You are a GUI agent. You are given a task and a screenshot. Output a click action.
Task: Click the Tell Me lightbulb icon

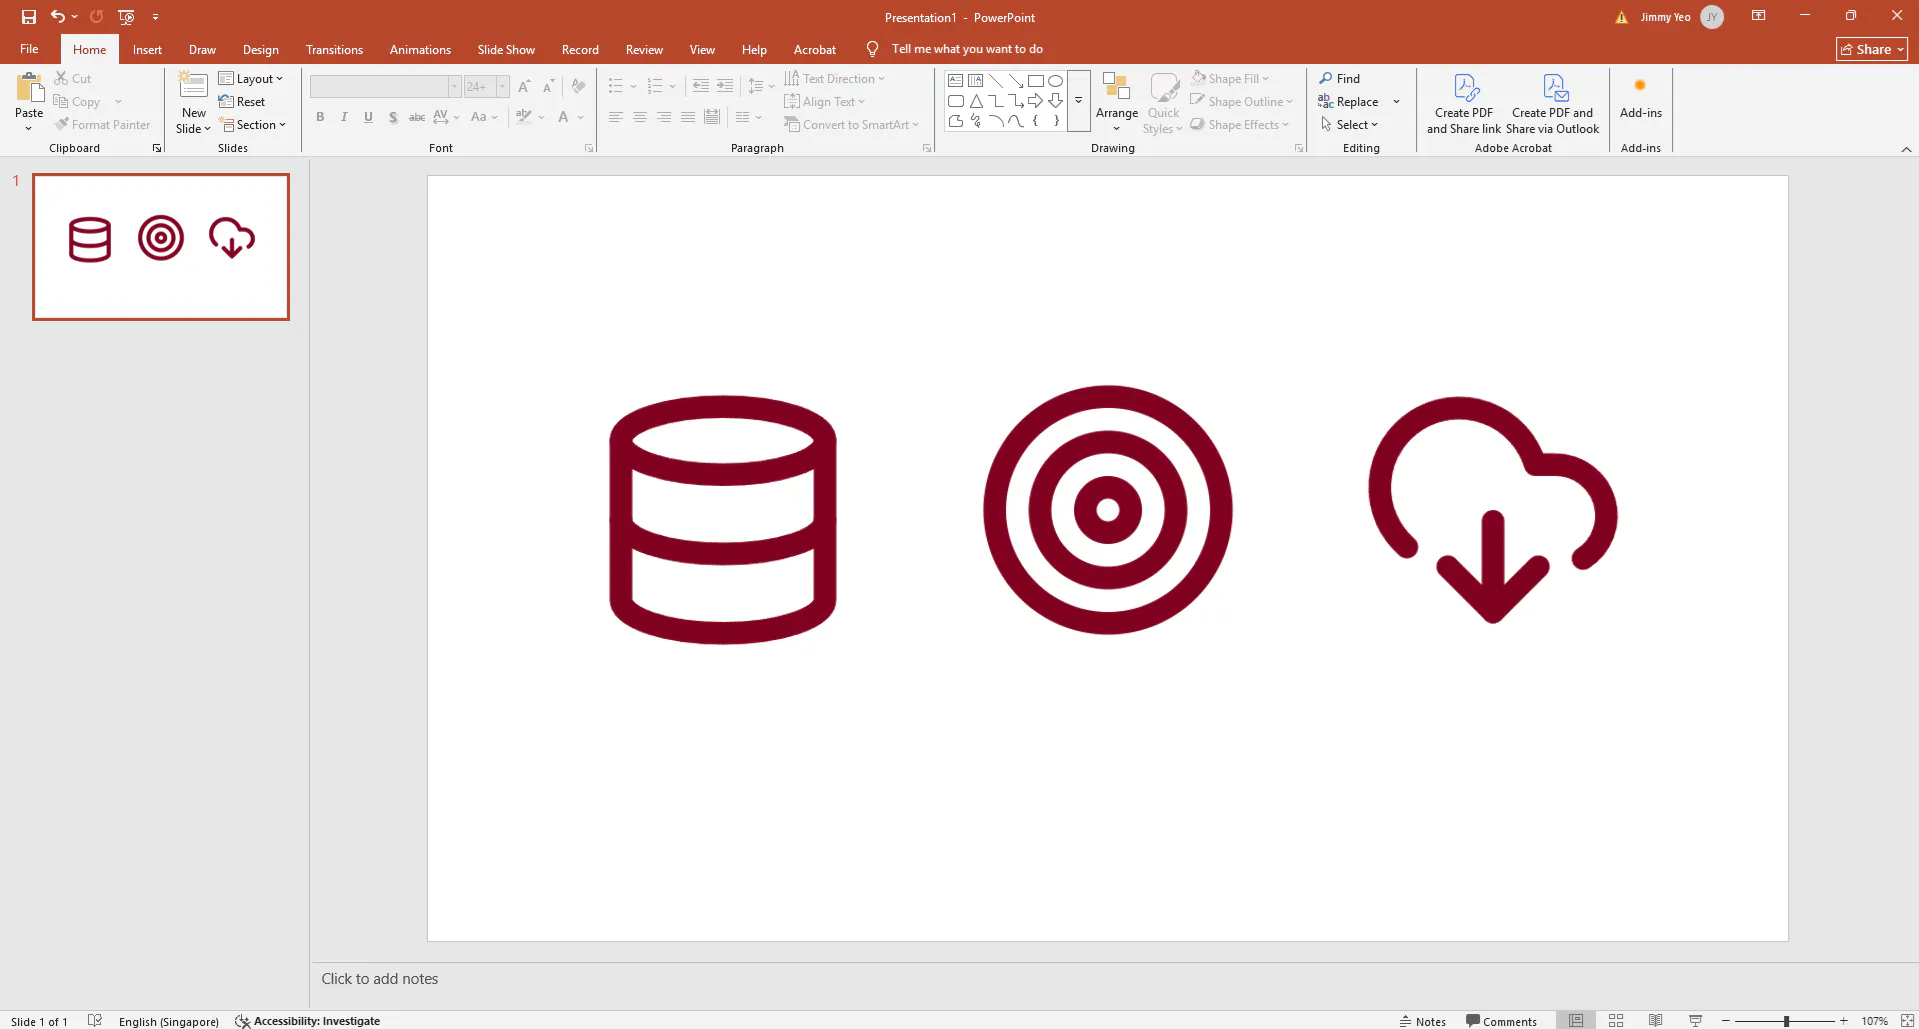(x=872, y=49)
